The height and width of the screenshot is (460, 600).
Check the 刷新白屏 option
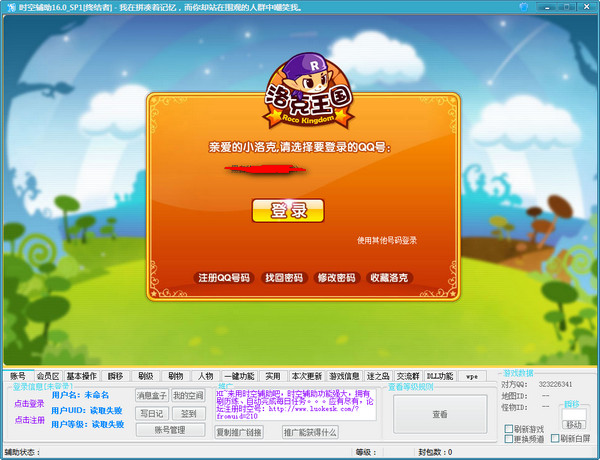click(555, 438)
